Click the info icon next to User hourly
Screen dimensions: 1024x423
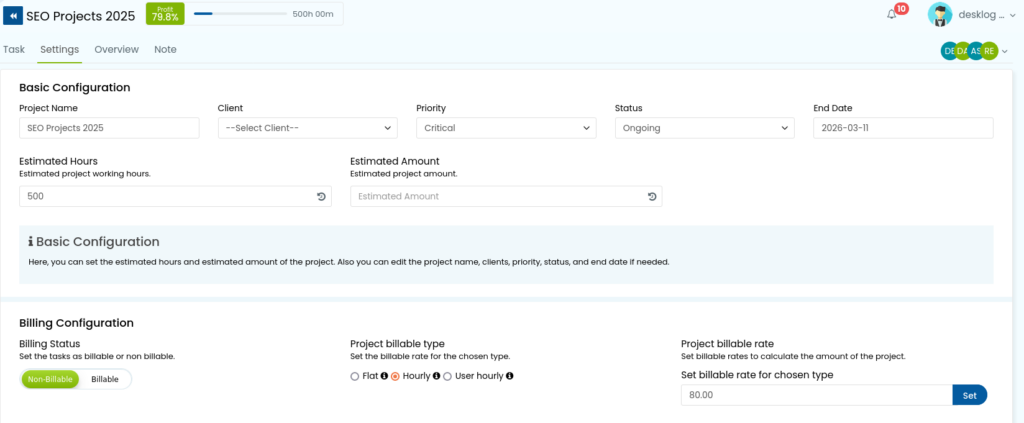[509, 376]
